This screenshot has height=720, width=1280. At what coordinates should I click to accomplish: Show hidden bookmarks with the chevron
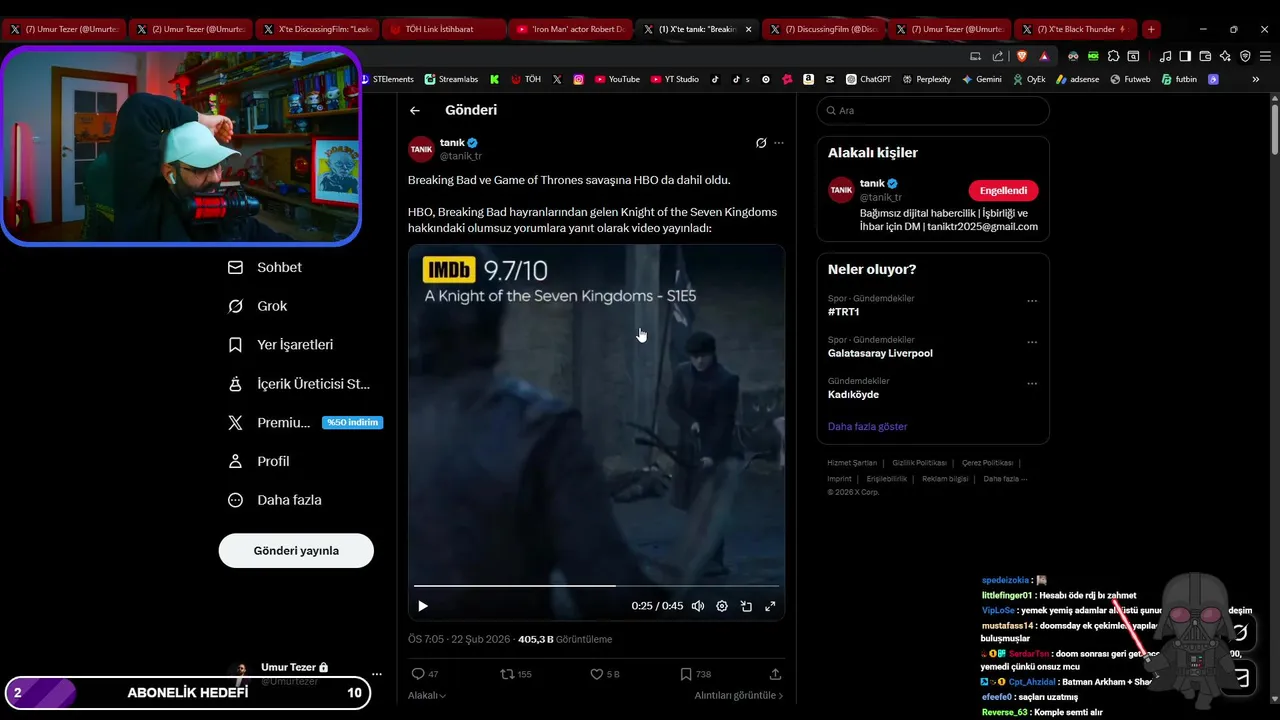coord(1256,79)
